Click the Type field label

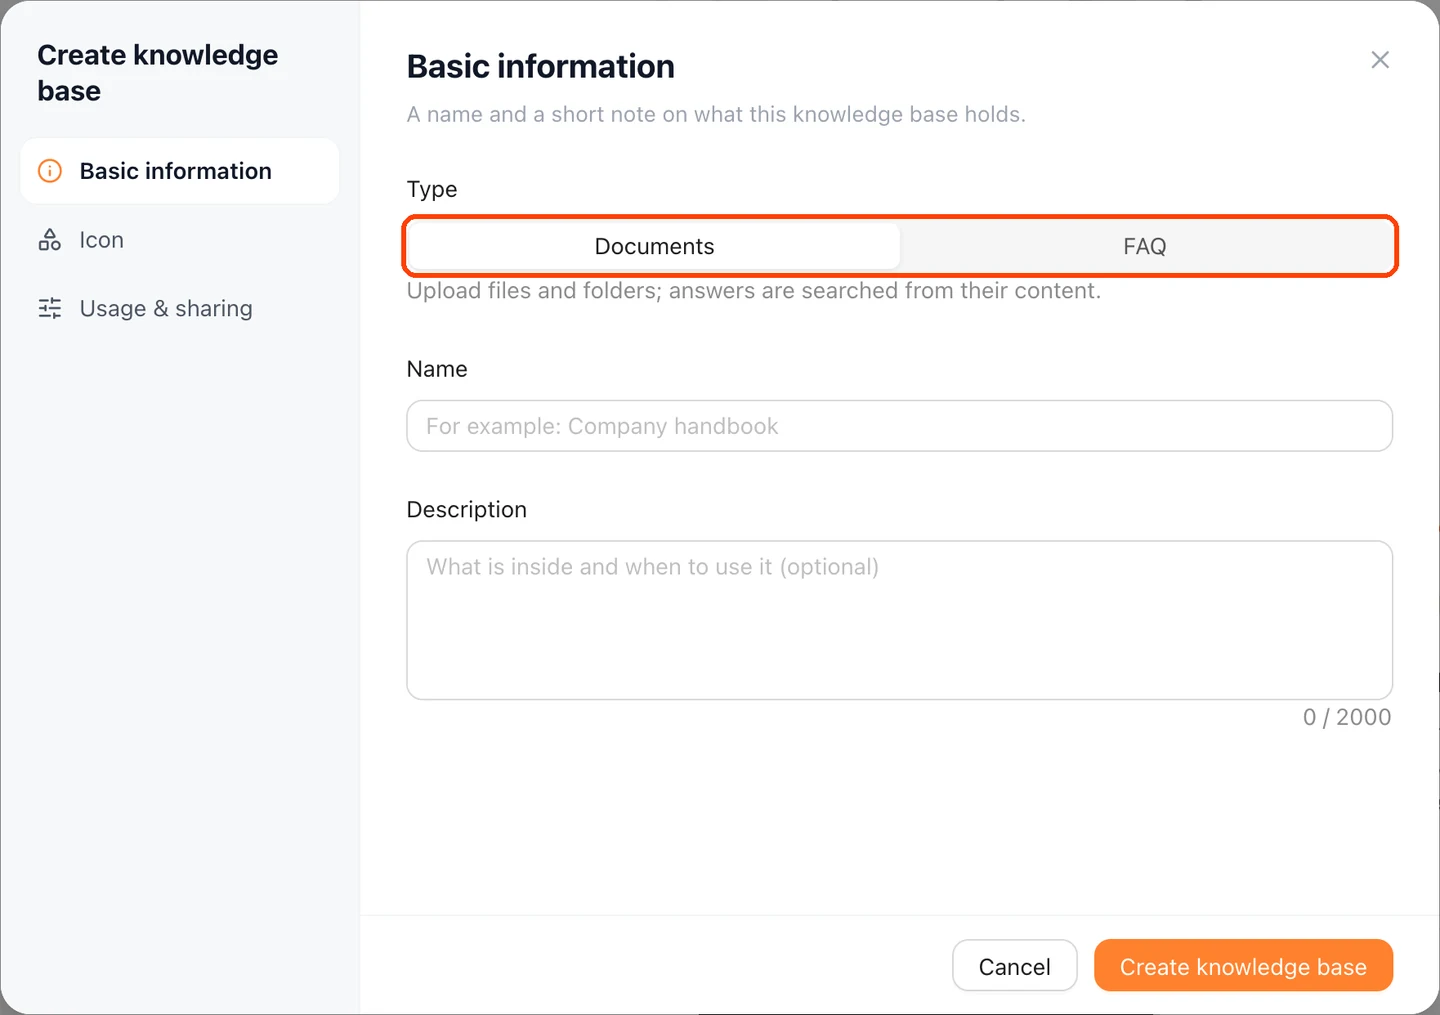pyautogui.click(x=432, y=189)
